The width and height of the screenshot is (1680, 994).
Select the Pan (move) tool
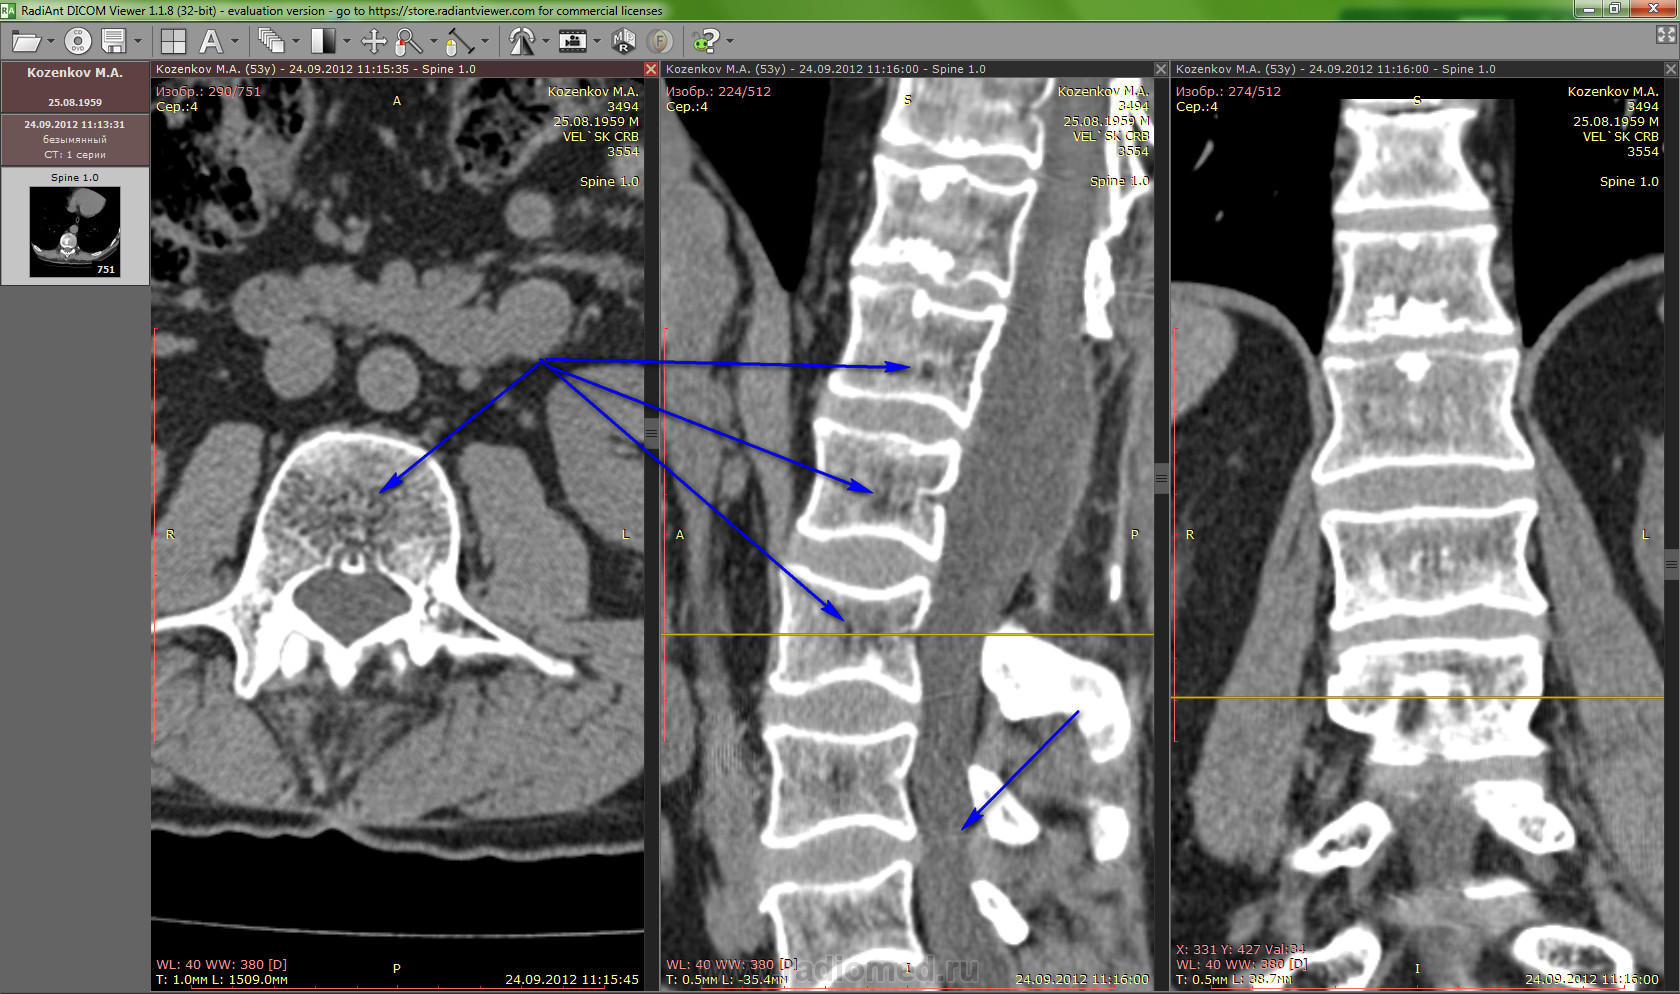tap(373, 41)
